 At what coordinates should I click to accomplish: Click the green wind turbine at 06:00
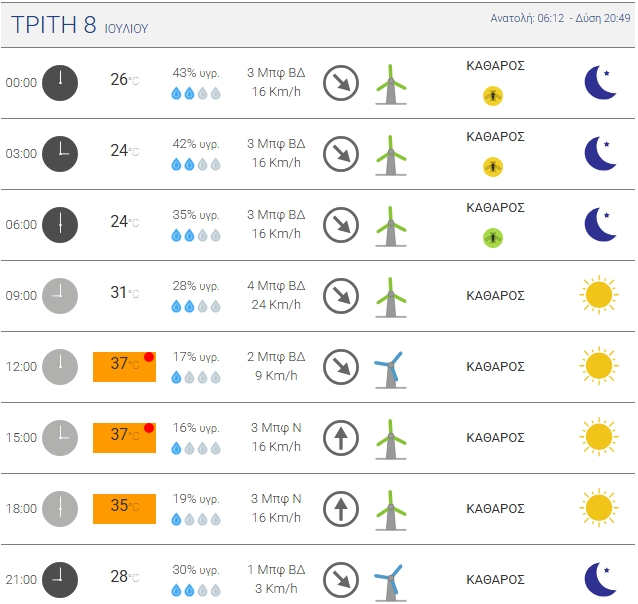pos(391,226)
